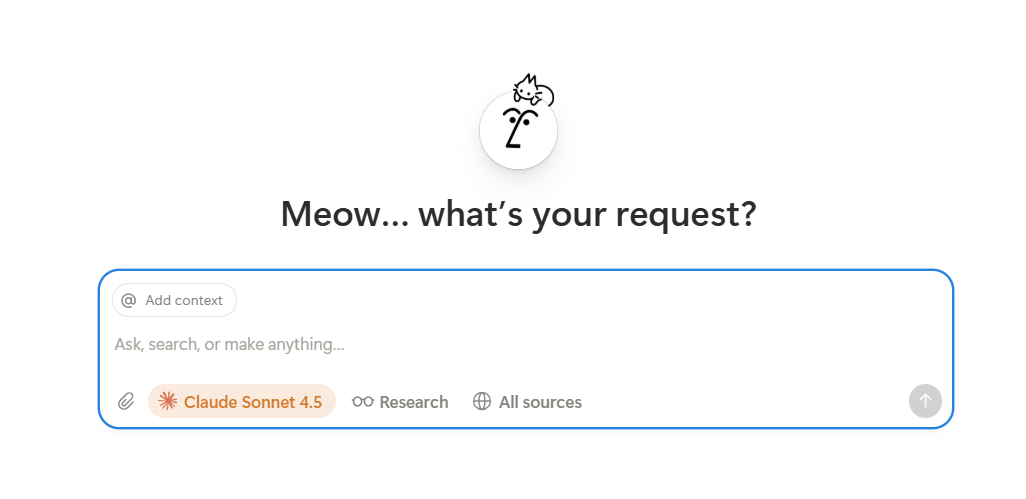This screenshot has width=1026, height=499.
Task: Click the cat doodle above the avatar
Action: pos(533,90)
